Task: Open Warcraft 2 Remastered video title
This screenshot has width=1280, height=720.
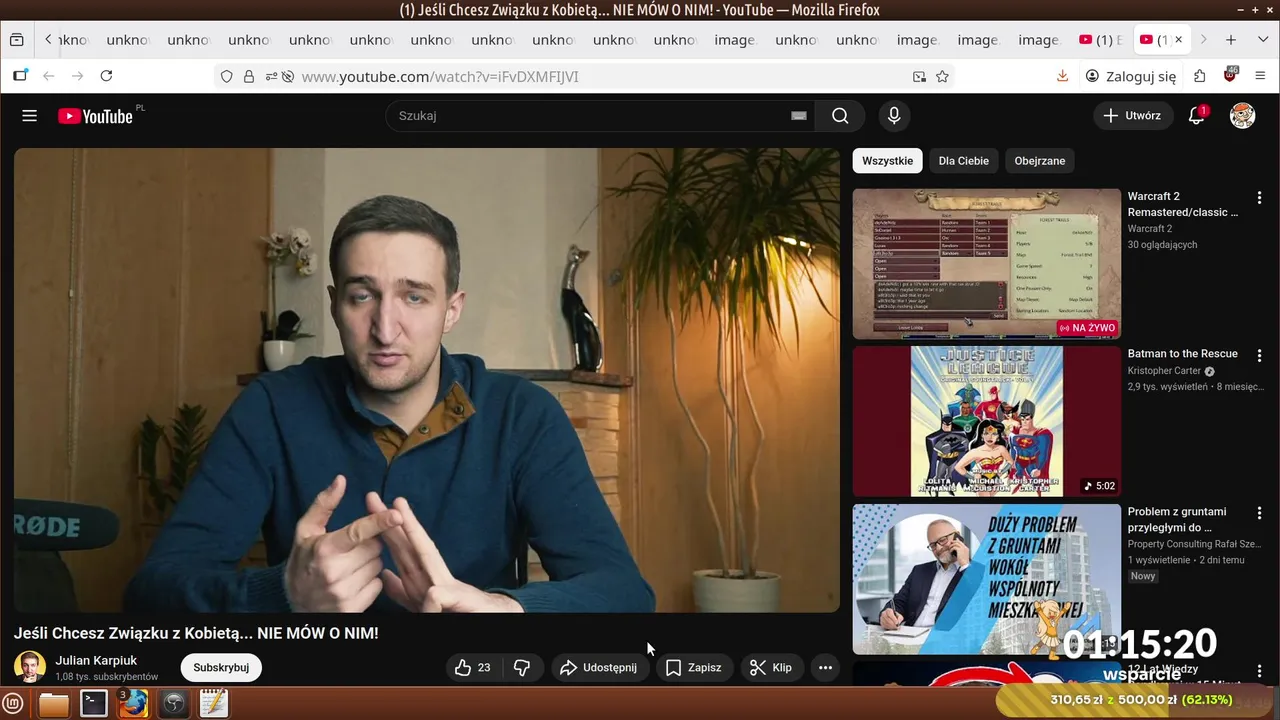Action: pos(1183,204)
